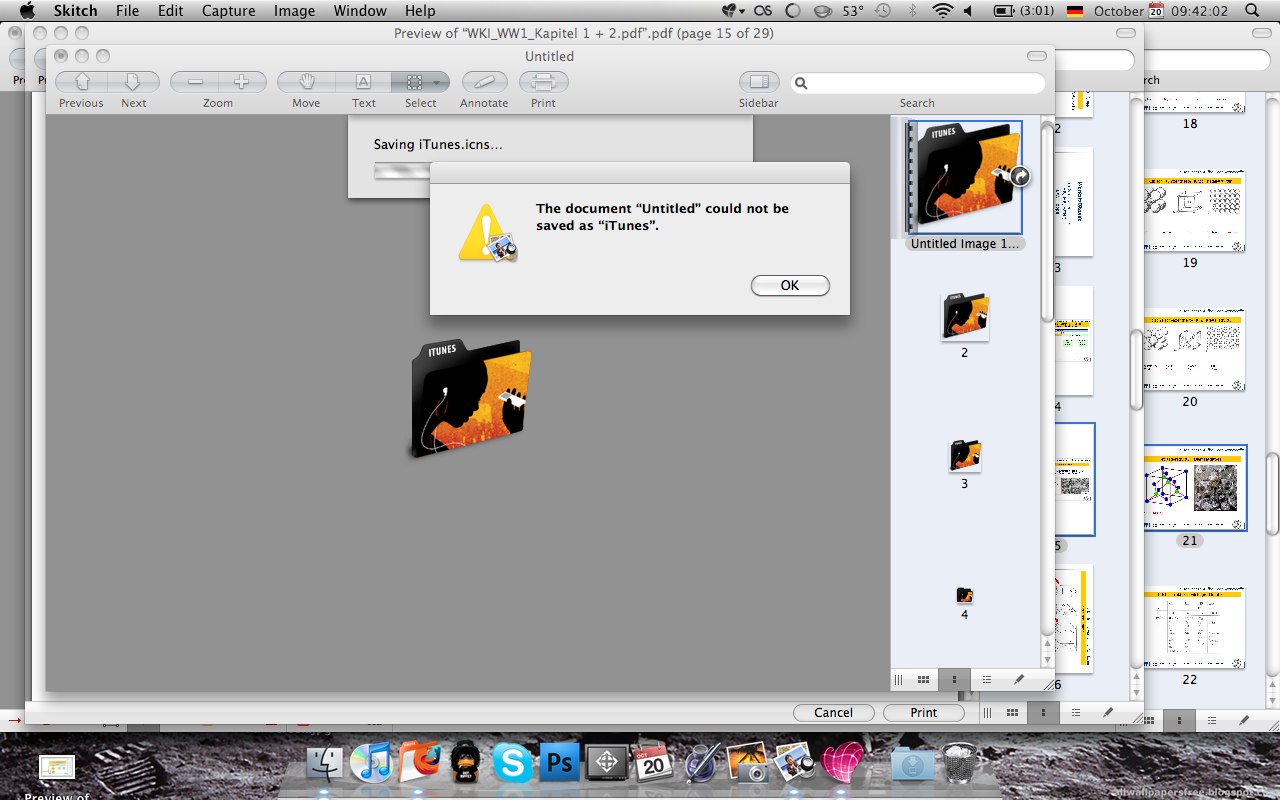The height and width of the screenshot is (800, 1280).
Task: Select page 20 thumbnail in PDF sidebar
Action: (x=1193, y=352)
